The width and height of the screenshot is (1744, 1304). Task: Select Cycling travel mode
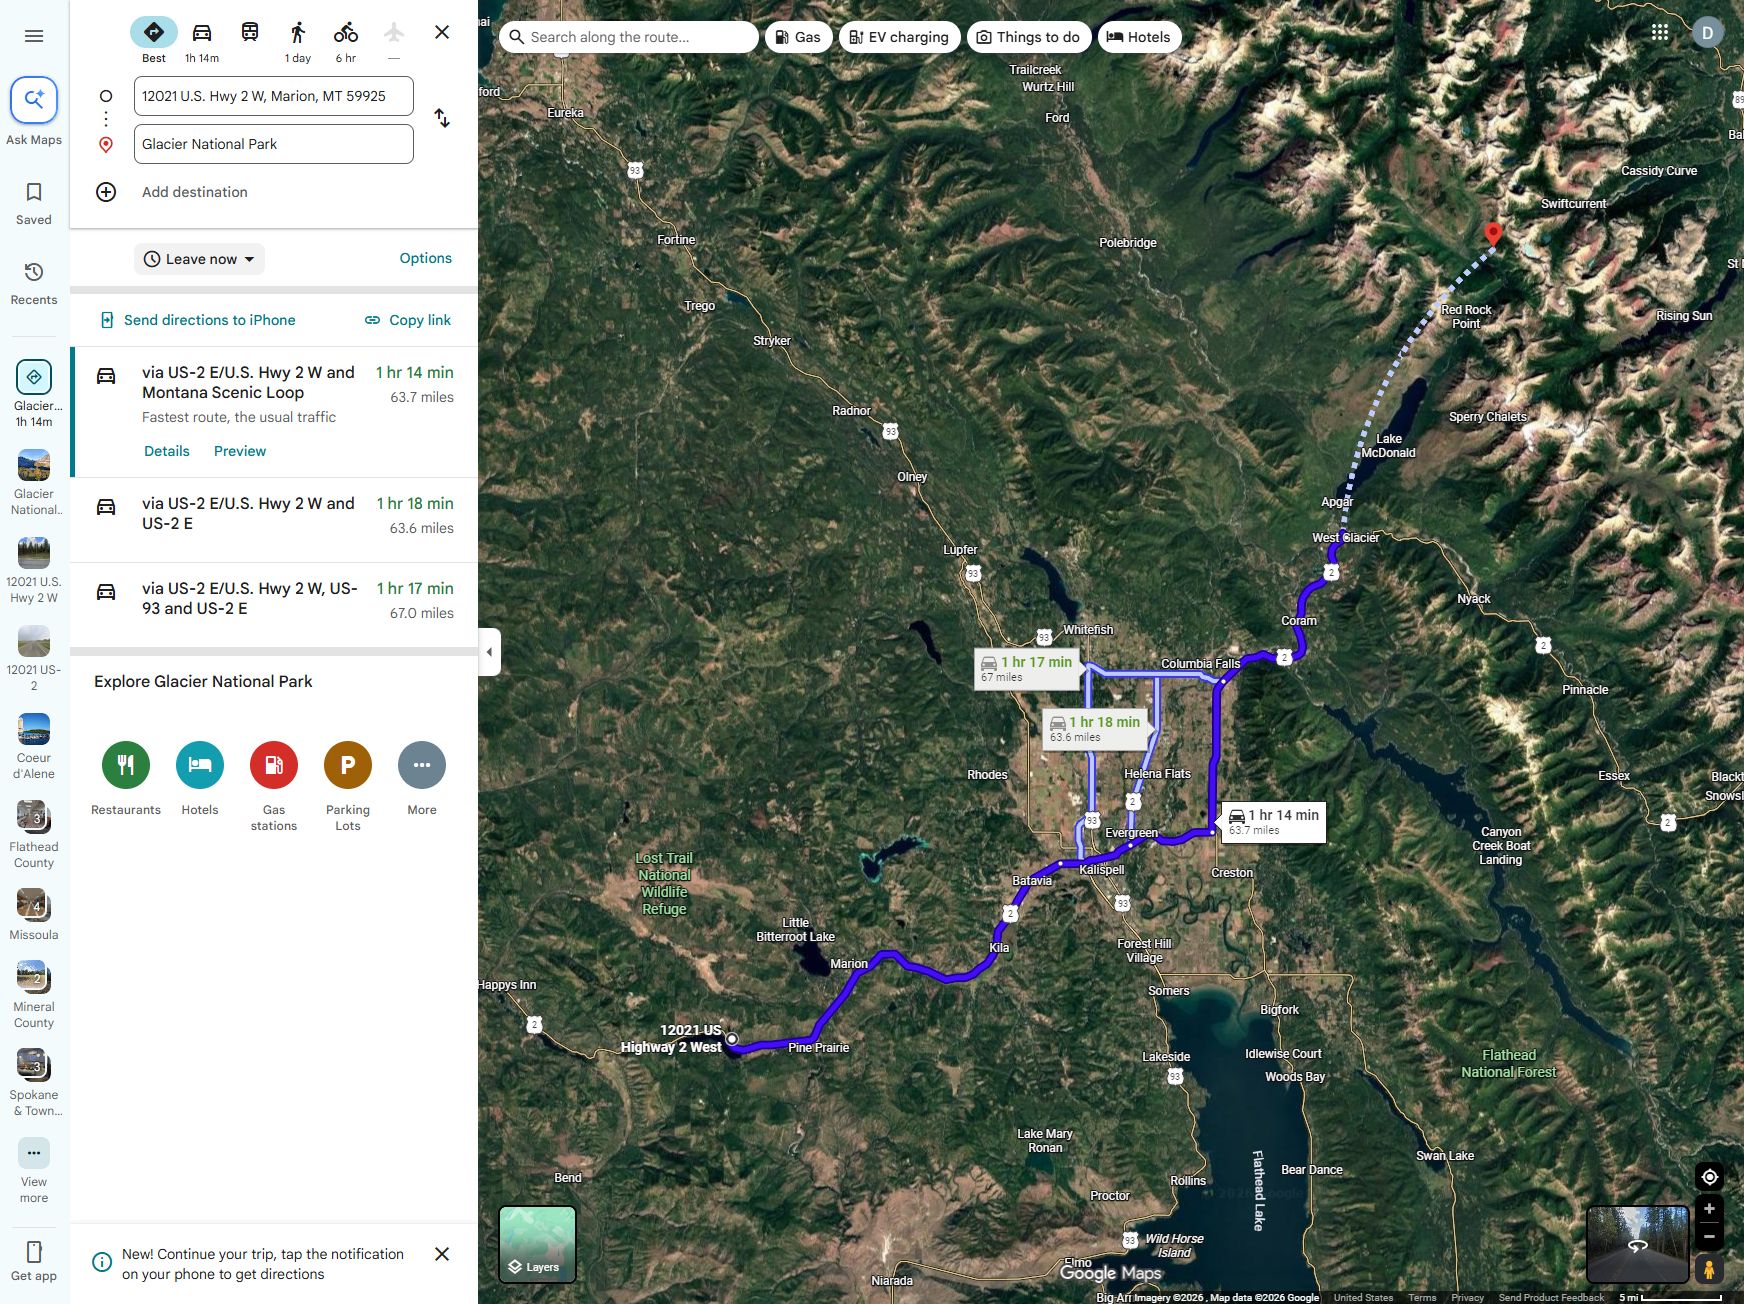[x=346, y=40]
